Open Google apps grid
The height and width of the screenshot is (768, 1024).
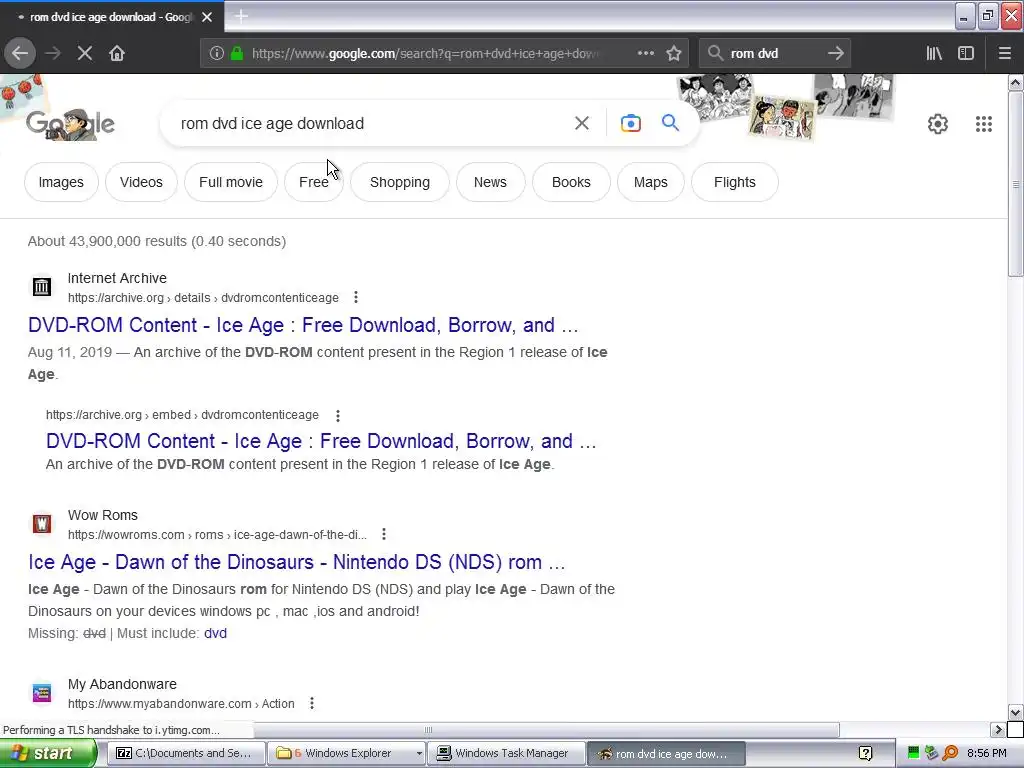[x=984, y=123]
